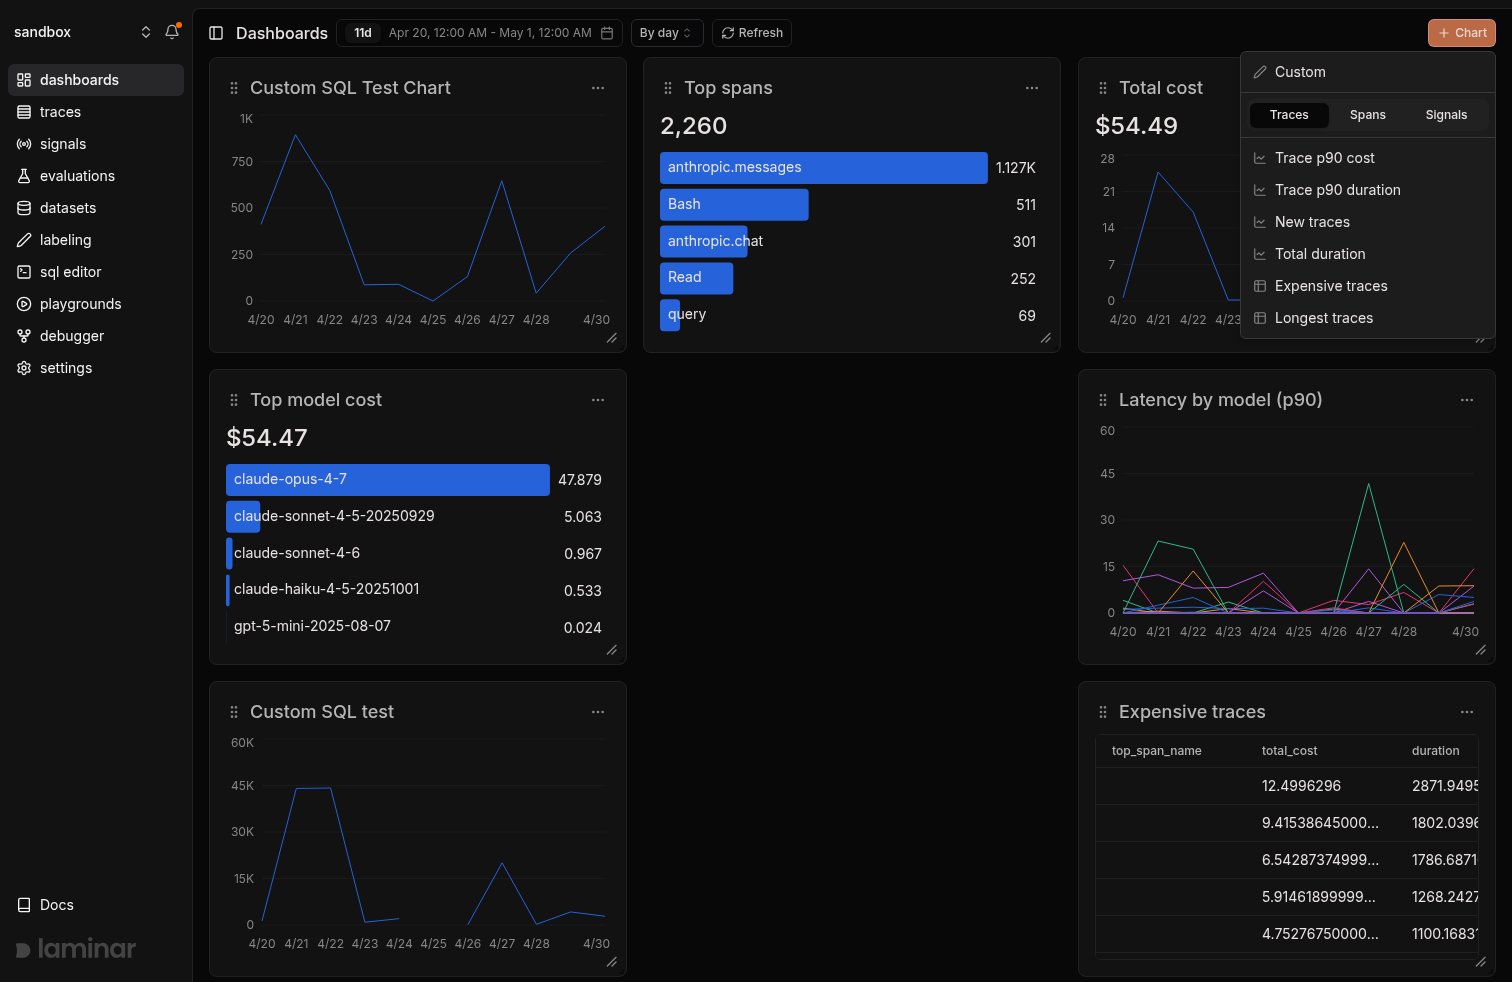Open the sandbox project switcher
Screen dimensions: 1512x982
click(83, 32)
